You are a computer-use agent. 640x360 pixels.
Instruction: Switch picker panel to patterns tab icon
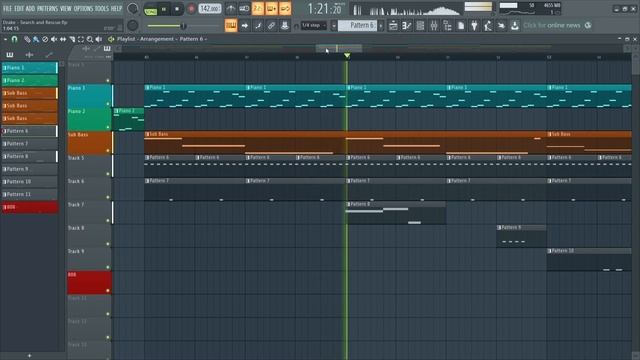pos(10,55)
